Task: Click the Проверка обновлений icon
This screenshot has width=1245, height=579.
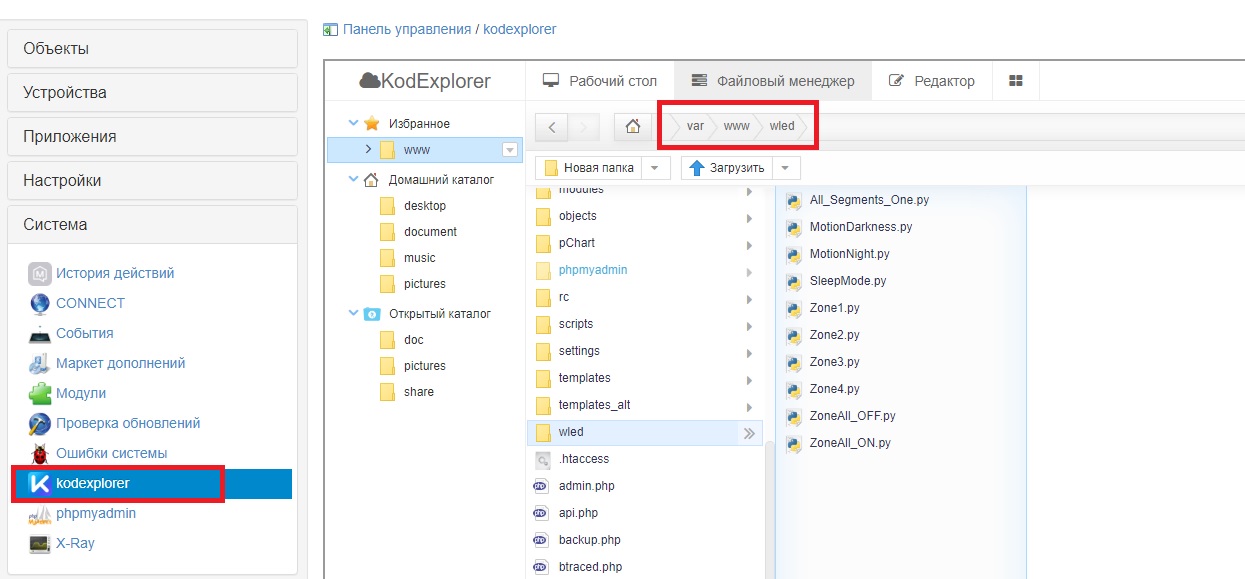Action: (x=39, y=423)
